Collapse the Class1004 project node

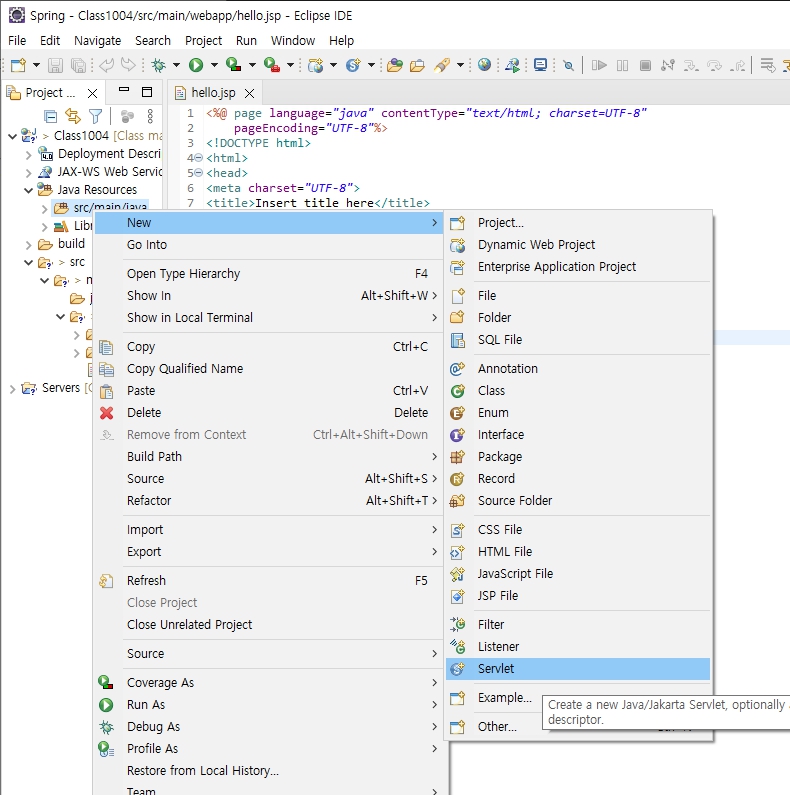click(12, 136)
